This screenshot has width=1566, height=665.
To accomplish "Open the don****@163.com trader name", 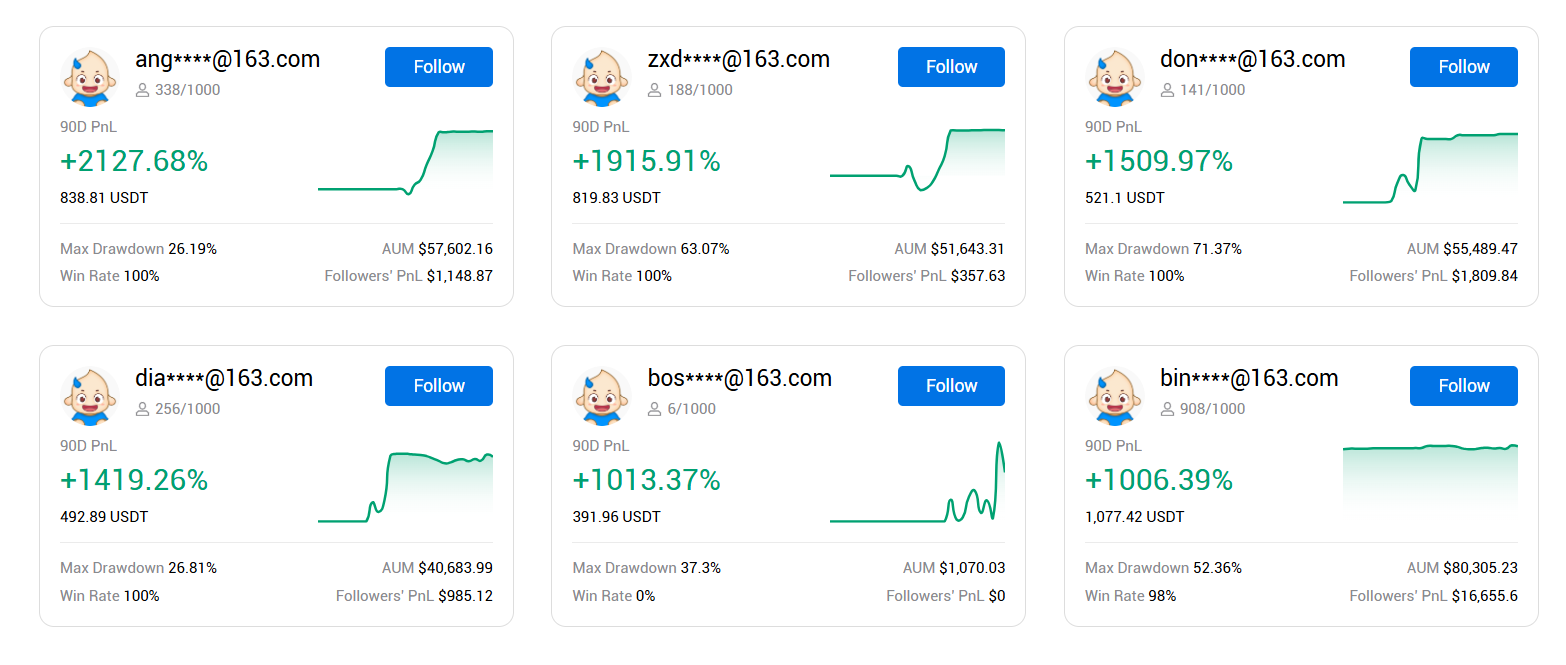I will pyautogui.click(x=1253, y=60).
